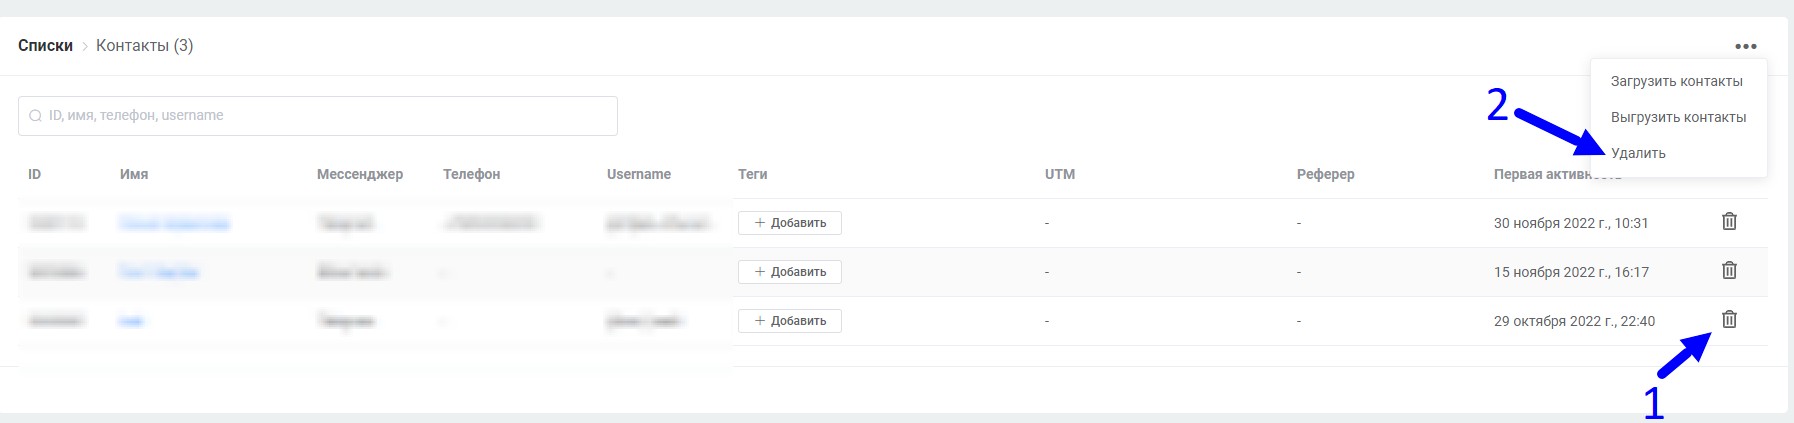Choose Выгрузить контакты menu entry

tap(1678, 117)
